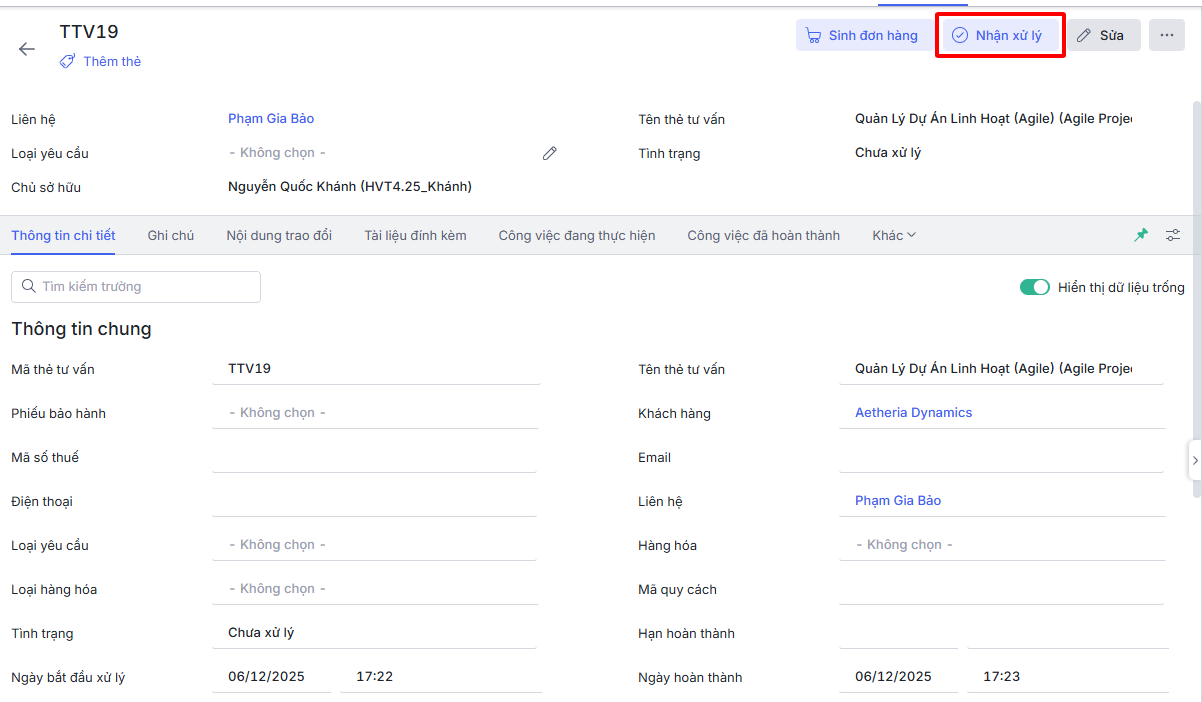Click the Nhận xử lý button
Screen dimensions: 1202x702
[999, 35]
